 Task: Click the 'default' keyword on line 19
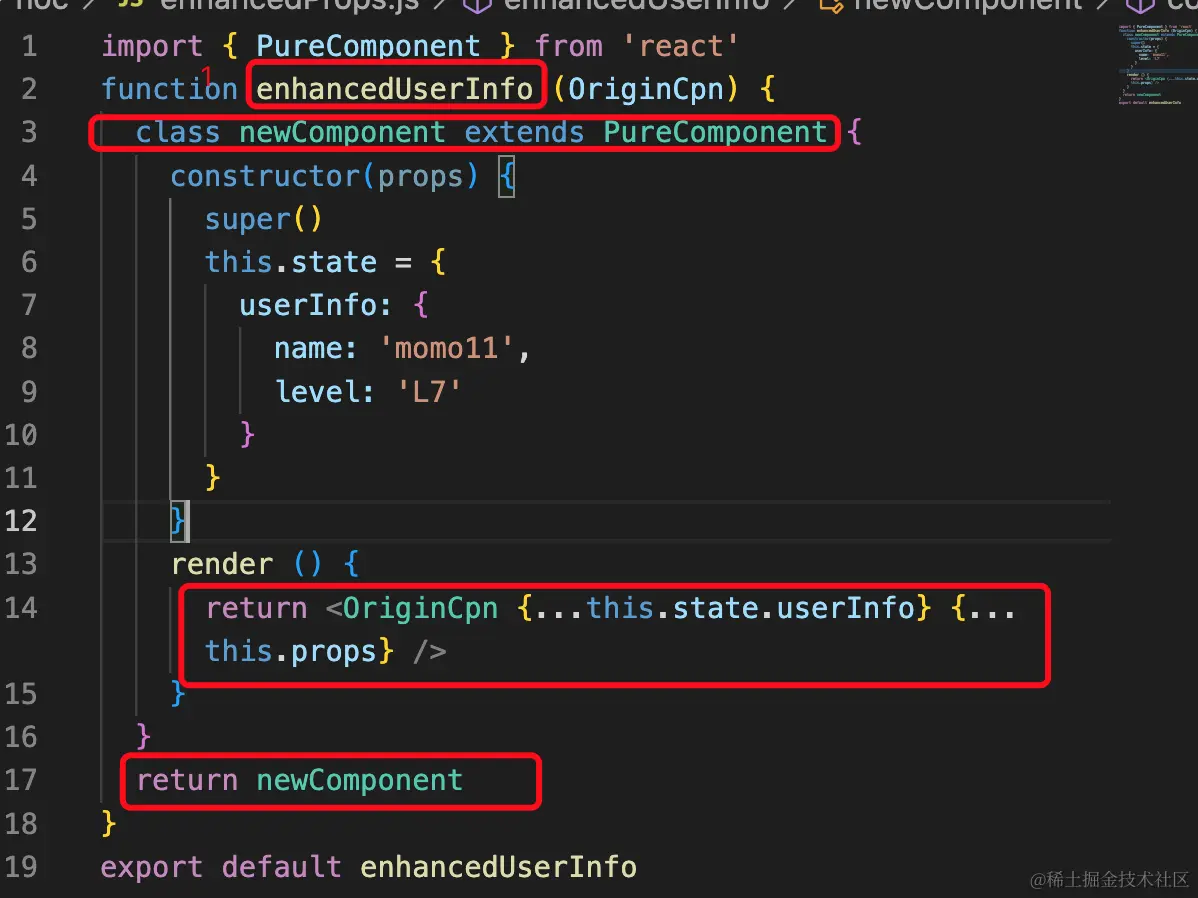pyautogui.click(x=281, y=867)
